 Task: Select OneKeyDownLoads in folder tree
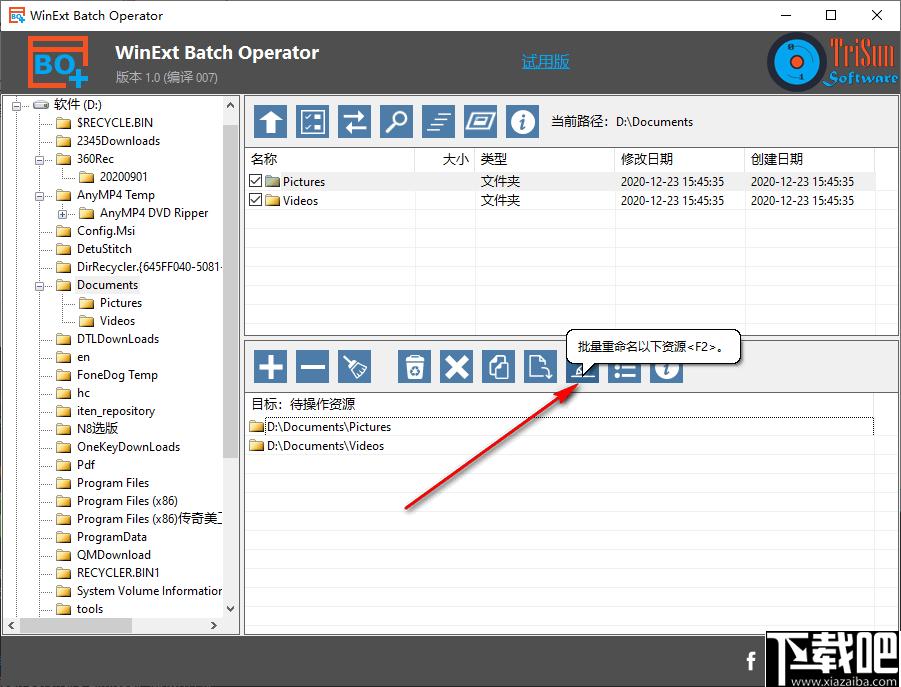(128, 447)
